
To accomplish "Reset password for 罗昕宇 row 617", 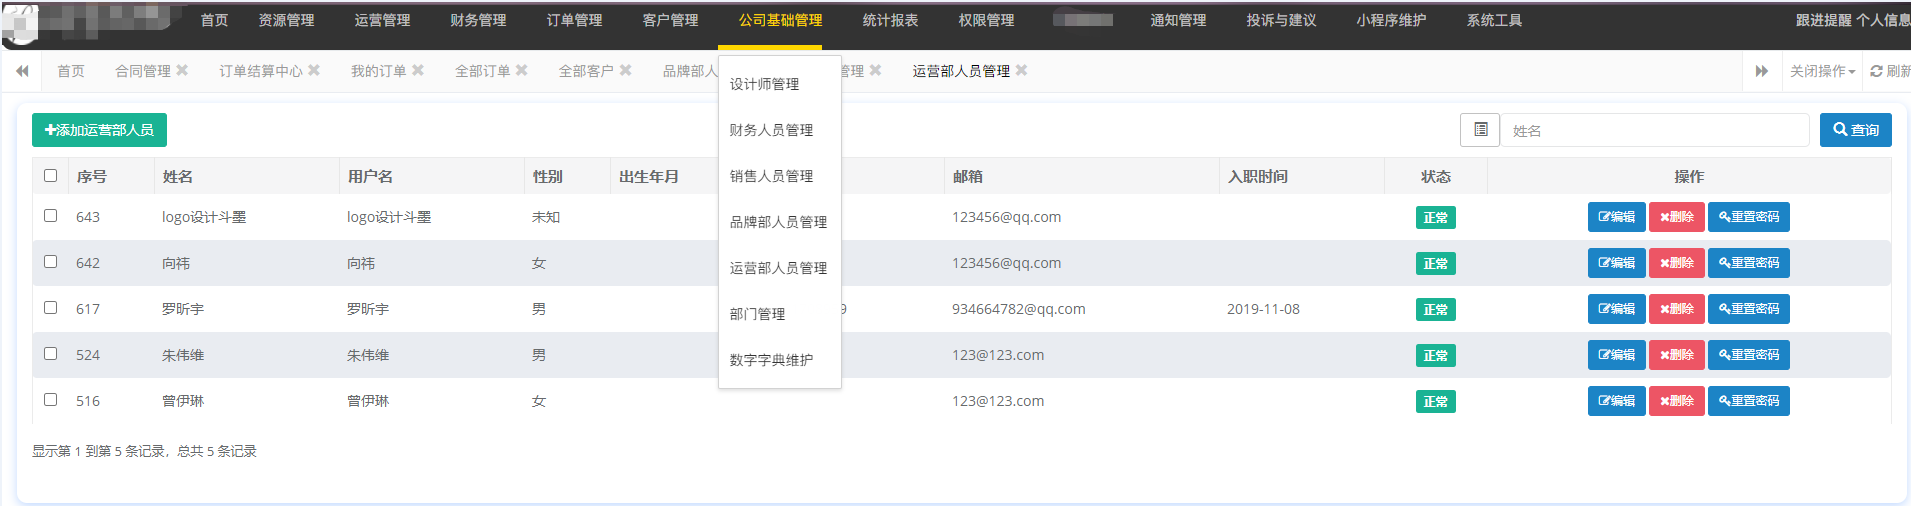I will click(x=1748, y=309).
